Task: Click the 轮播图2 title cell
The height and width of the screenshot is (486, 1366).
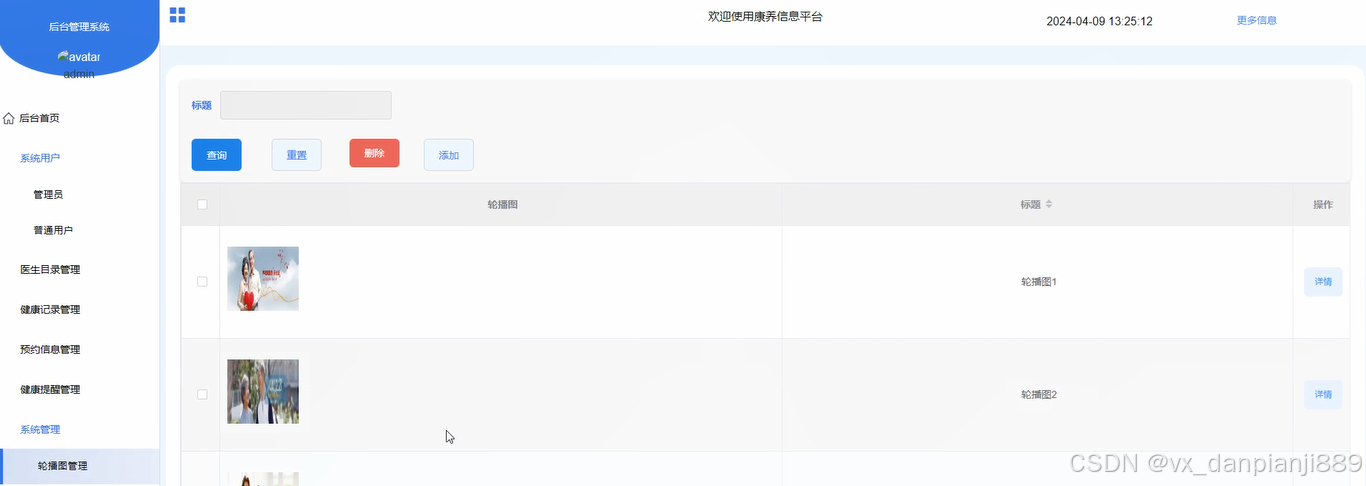Action: pos(1039,395)
